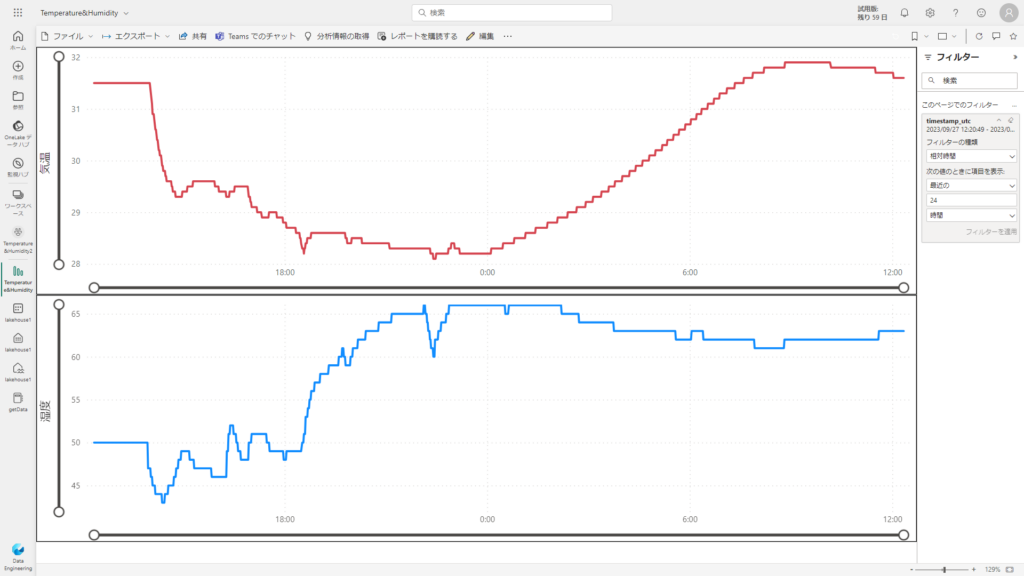The width and height of the screenshot is (1024, 576).
Task: Collapse the timestamp_utc filter card
Action: click(x=998, y=120)
